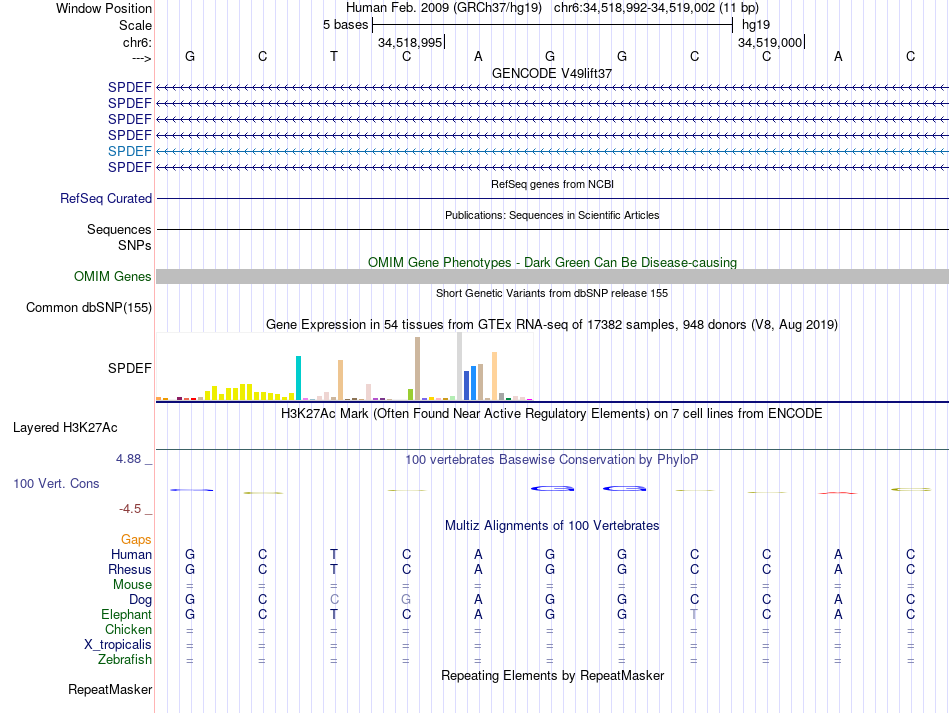Click the red conservation mark in PhyloP track
950x713 pixels.
[838, 493]
